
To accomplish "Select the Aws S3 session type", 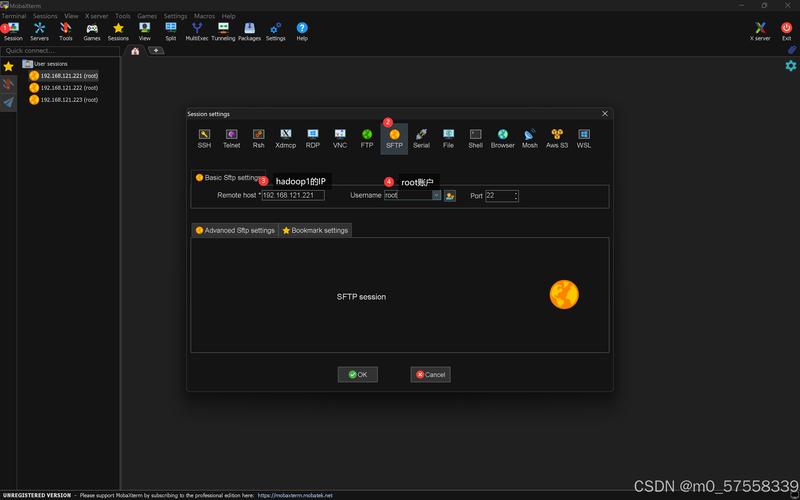I will tap(557, 138).
